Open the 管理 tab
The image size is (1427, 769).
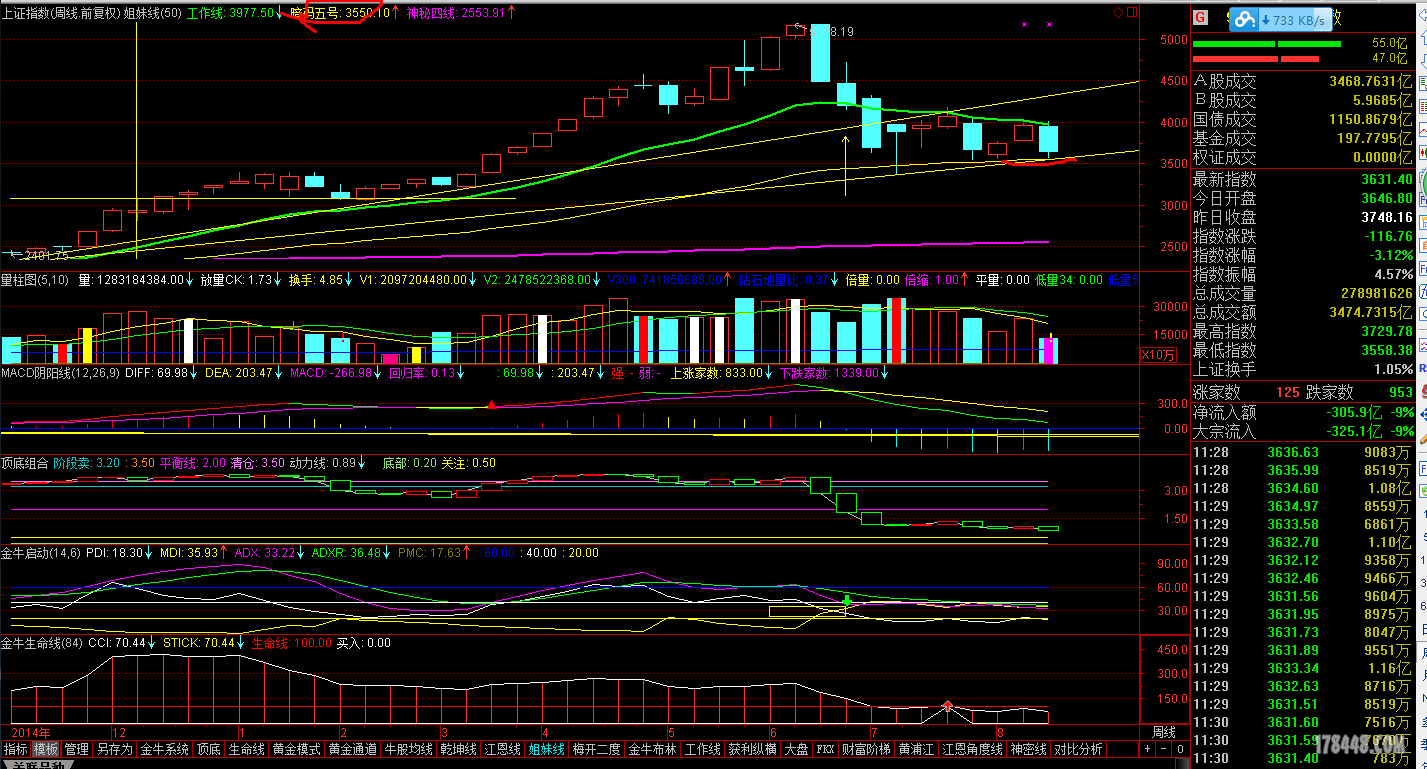click(76, 748)
